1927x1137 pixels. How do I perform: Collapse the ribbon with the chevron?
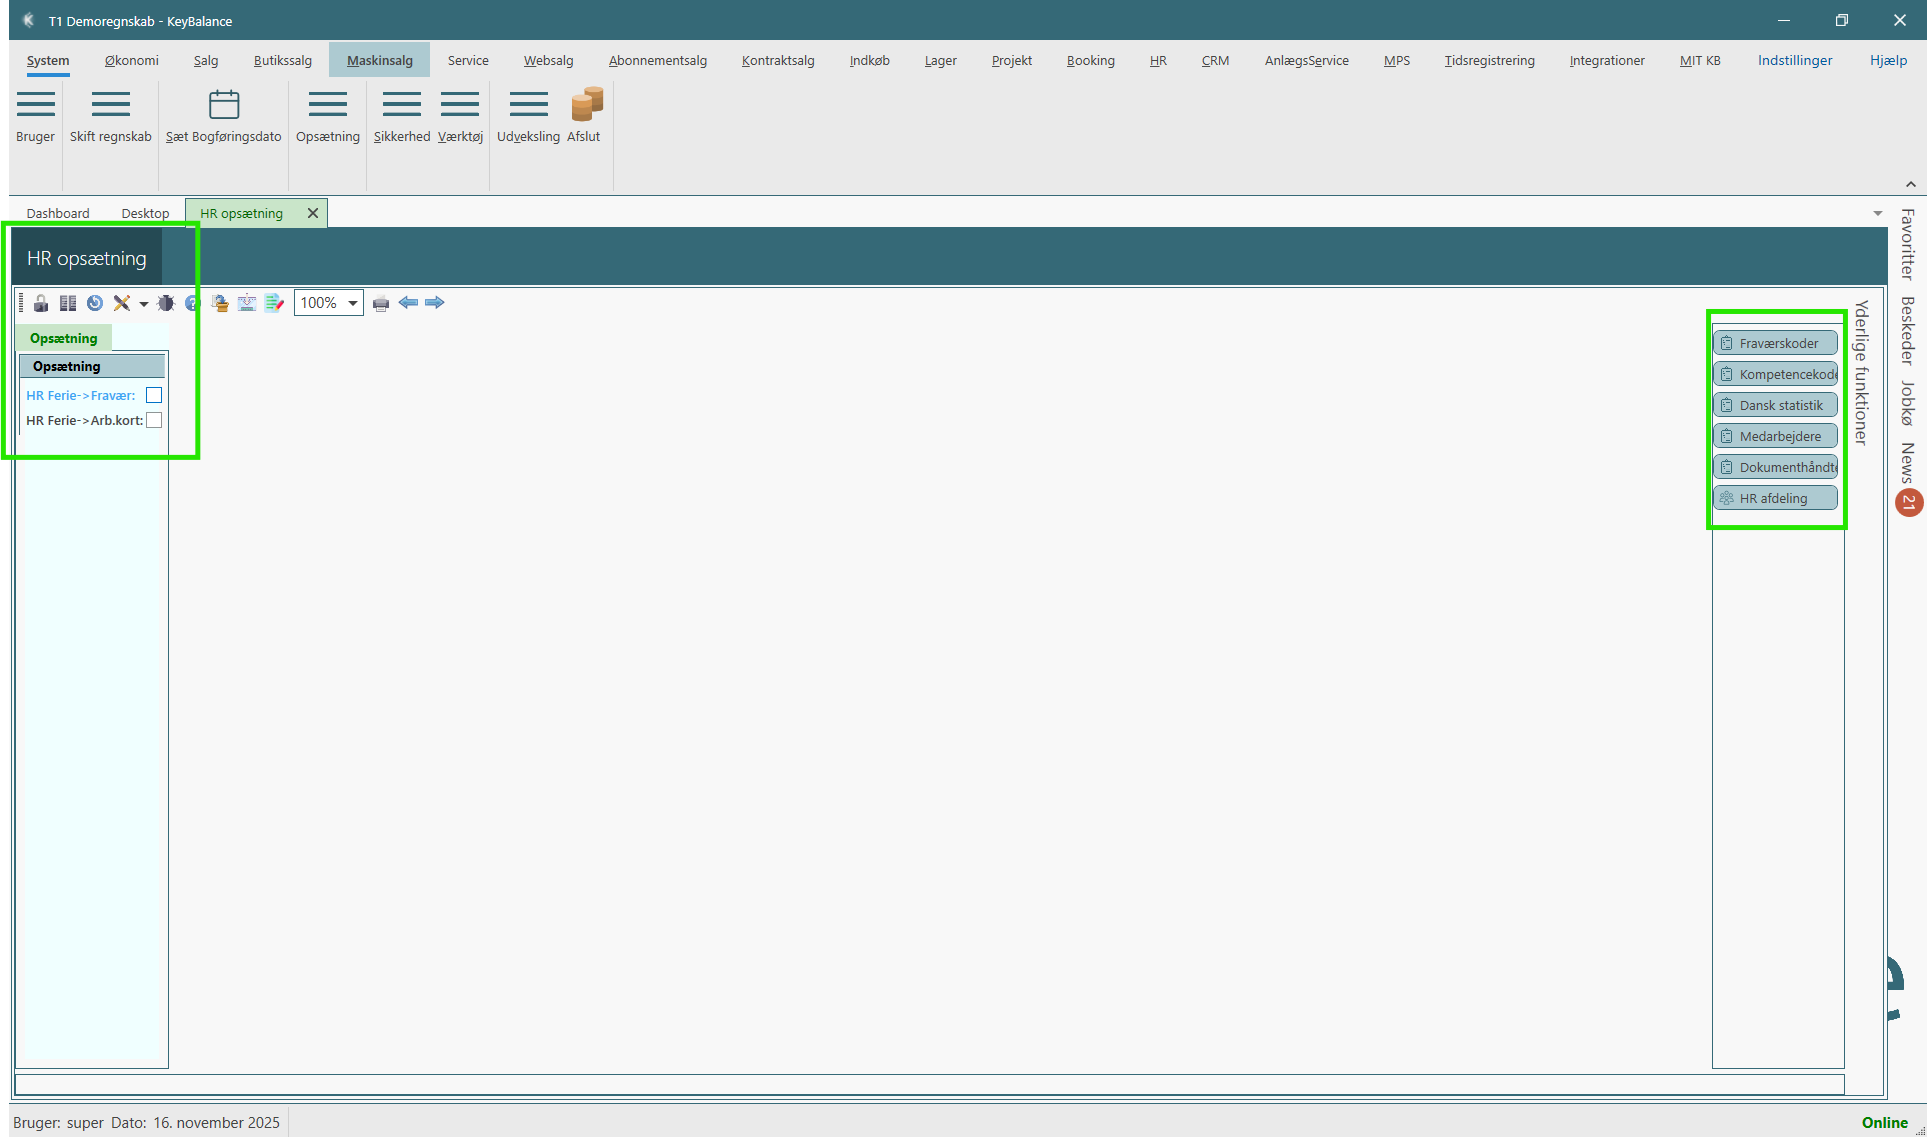click(x=1910, y=184)
